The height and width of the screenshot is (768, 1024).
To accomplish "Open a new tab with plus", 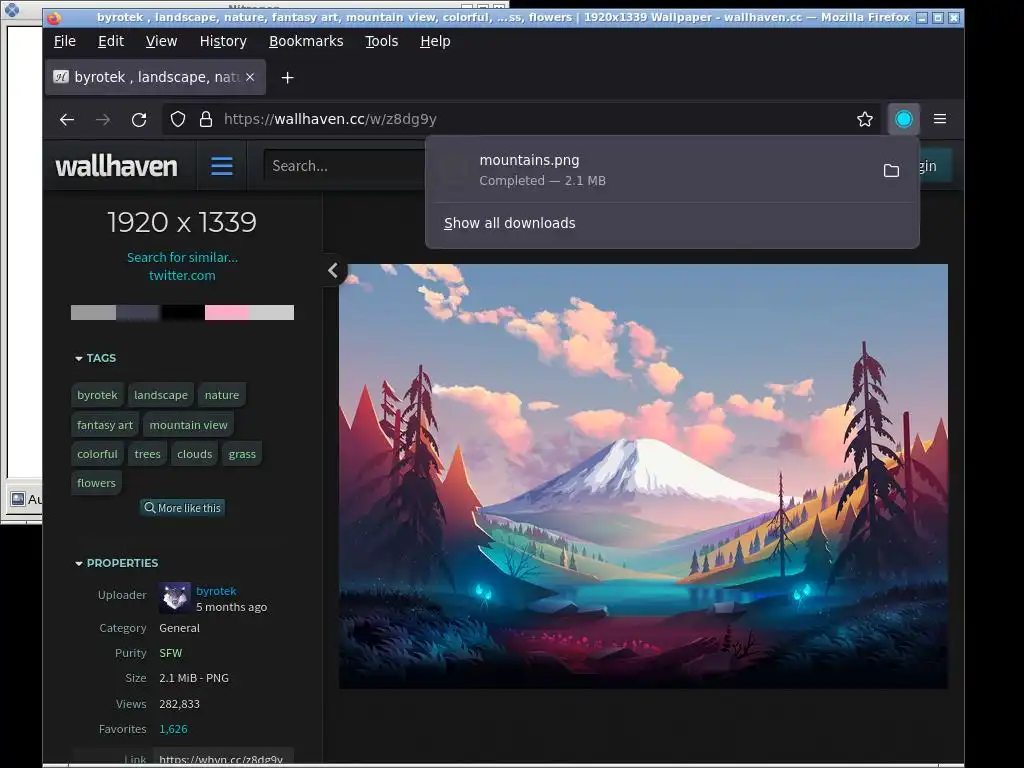I will click(x=287, y=78).
